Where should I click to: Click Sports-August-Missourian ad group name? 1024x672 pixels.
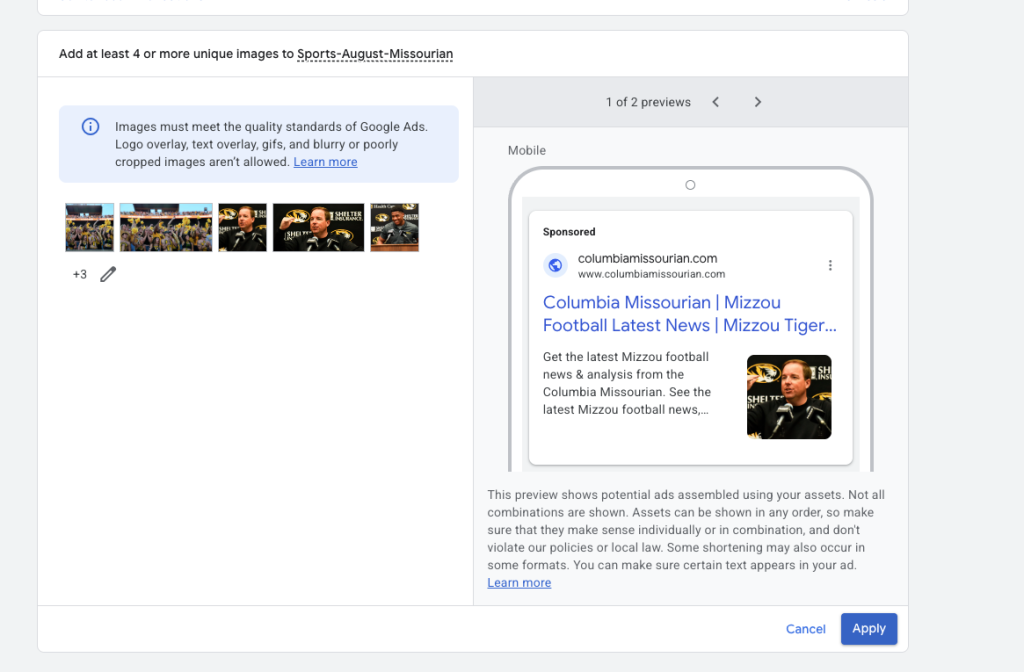click(x=375, y=54)
